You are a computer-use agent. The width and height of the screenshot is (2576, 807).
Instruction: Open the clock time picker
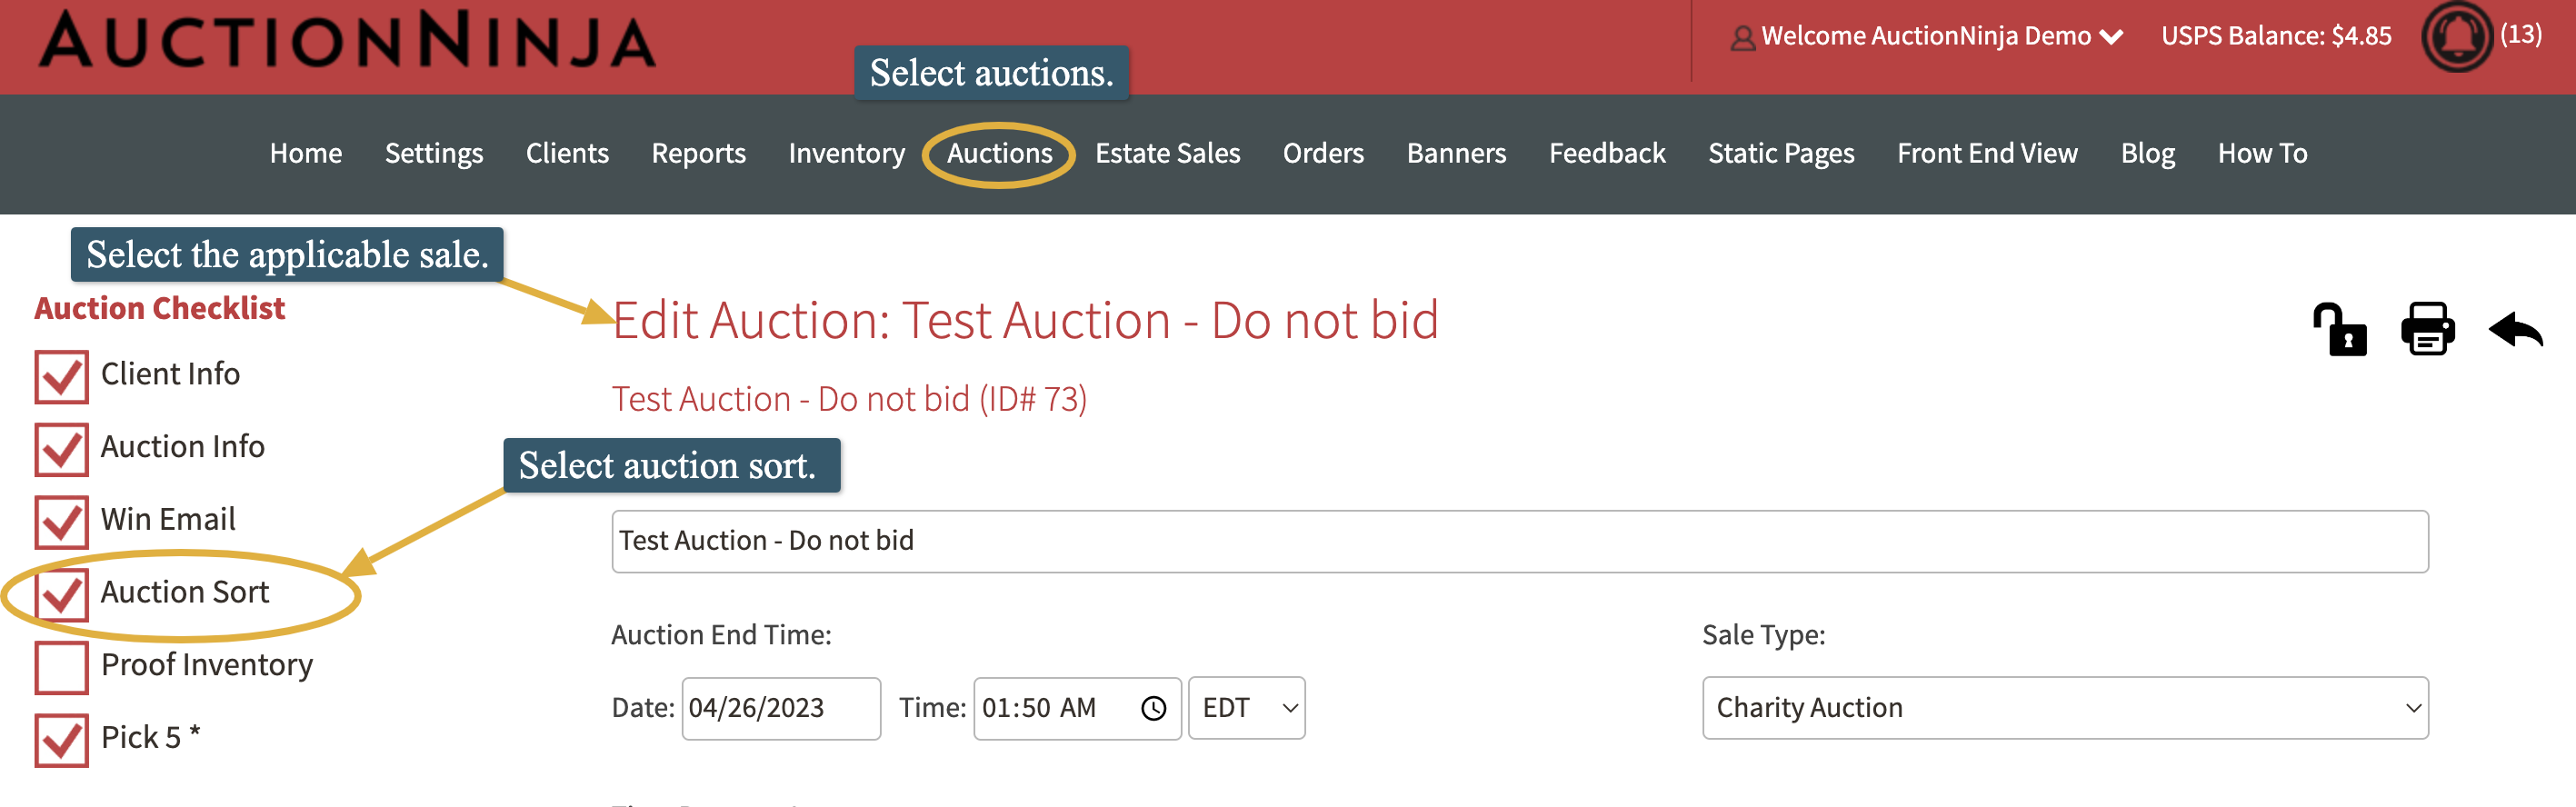1154,708
